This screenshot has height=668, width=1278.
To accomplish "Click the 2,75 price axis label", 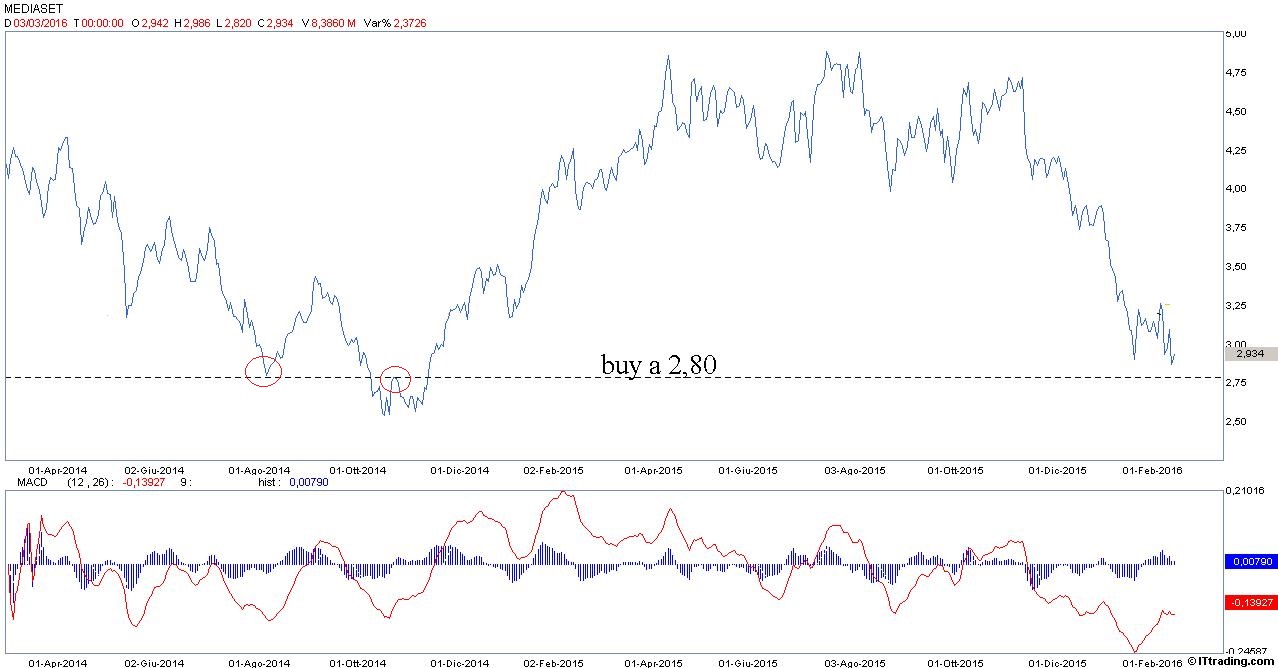I will (1236, 383).
